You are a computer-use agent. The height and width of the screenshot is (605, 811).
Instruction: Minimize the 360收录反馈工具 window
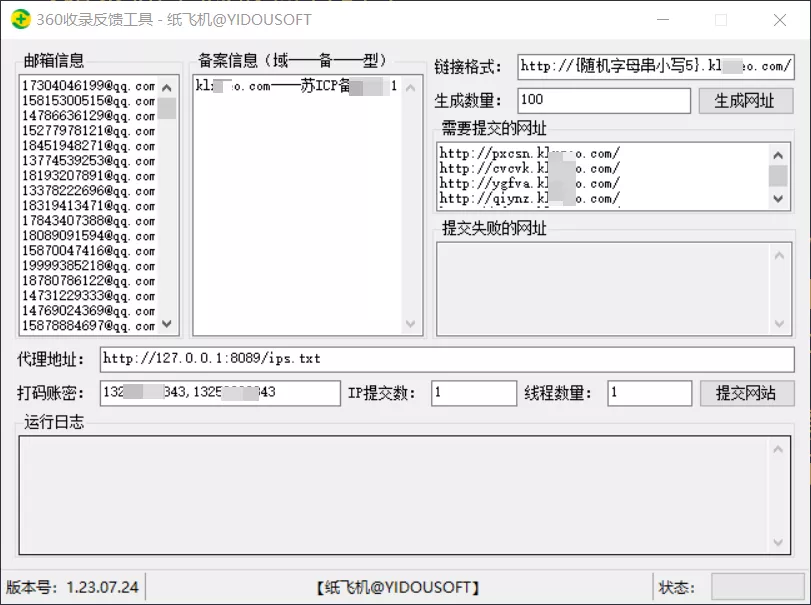click(x=663, y=20)
